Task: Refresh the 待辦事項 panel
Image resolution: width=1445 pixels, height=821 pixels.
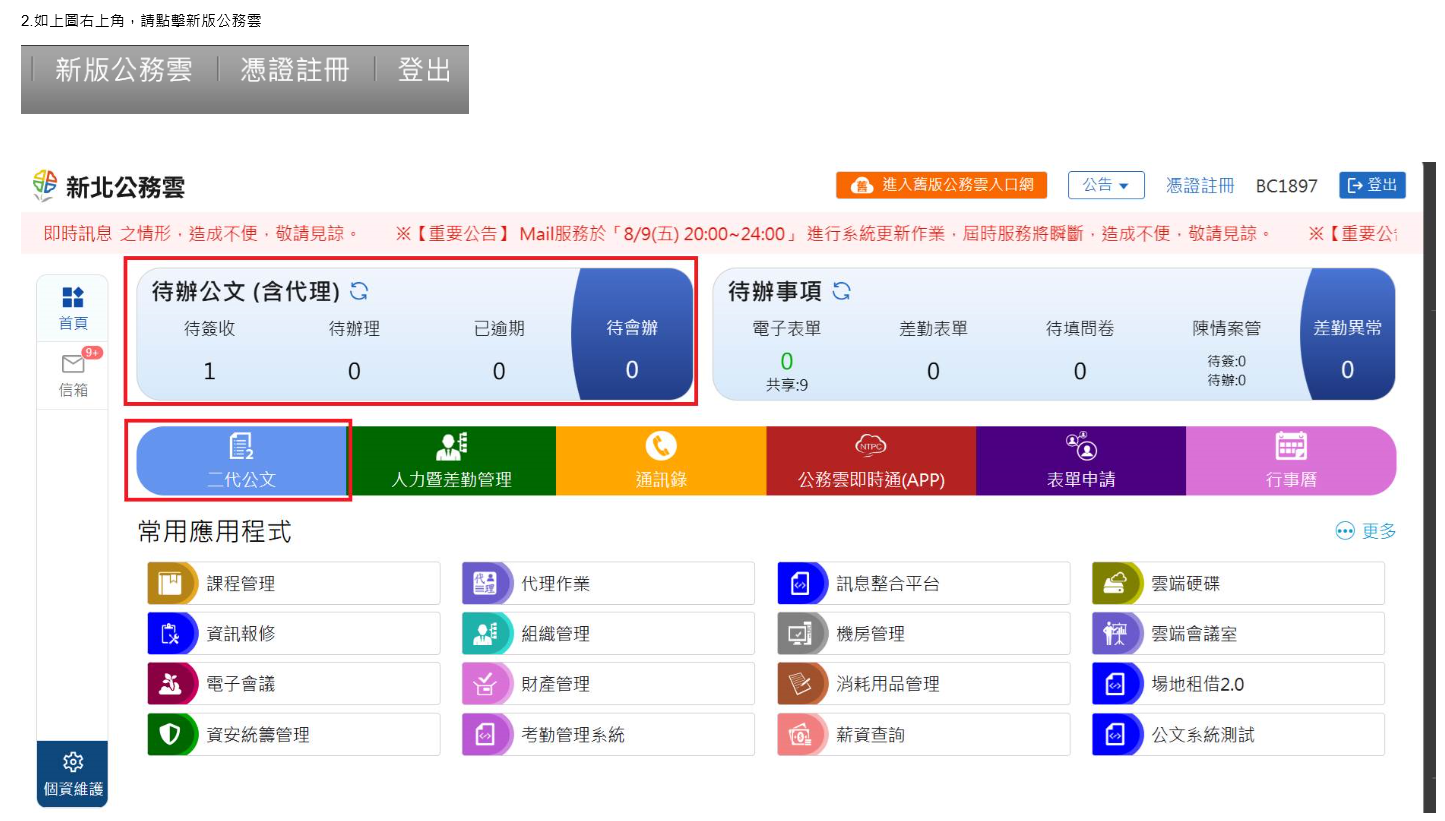Action: [842, 291]
